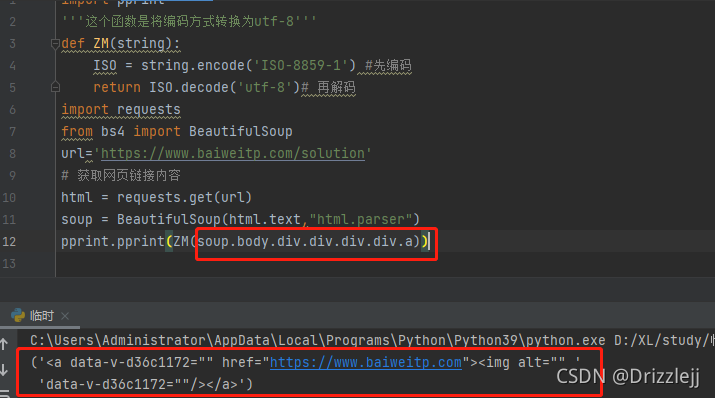Viewport: 715px width, 398px height.
Task: Open the baiweitp.com/solution URL in the code
Action: (x=233, y=154)
